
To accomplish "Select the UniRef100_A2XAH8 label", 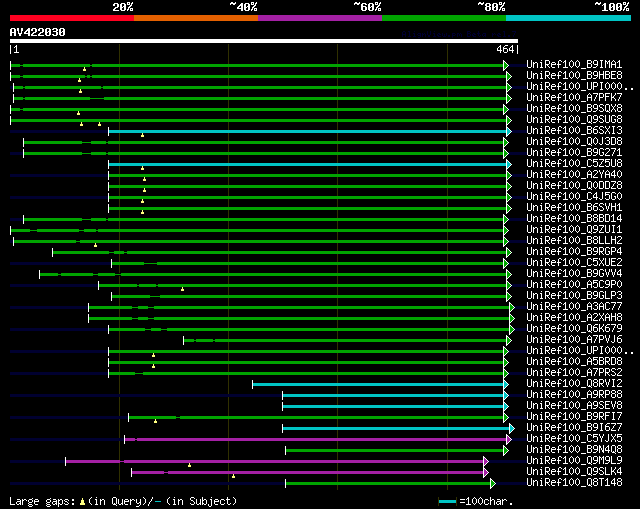I will (574, 318).
